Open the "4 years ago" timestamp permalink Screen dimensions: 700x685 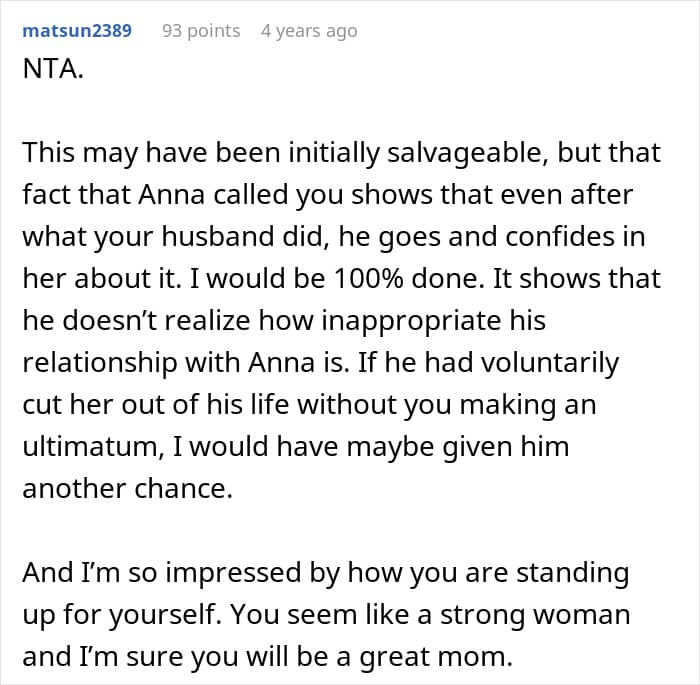308,31
